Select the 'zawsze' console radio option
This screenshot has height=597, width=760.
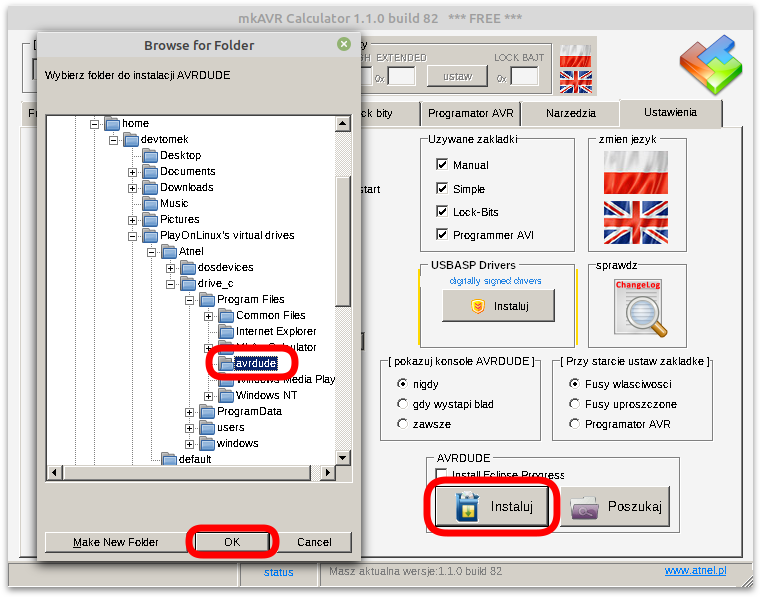pos(403,424)
